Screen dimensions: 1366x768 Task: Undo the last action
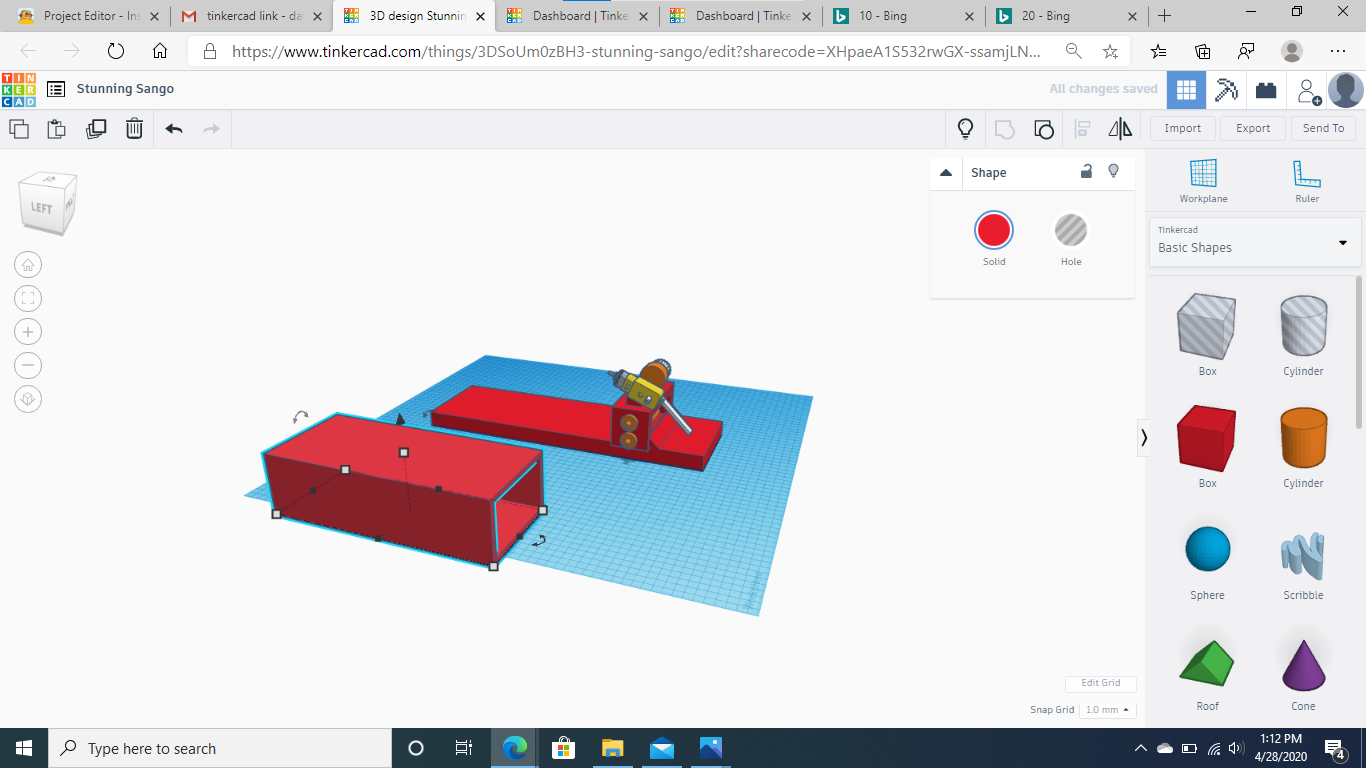[174, 129]
